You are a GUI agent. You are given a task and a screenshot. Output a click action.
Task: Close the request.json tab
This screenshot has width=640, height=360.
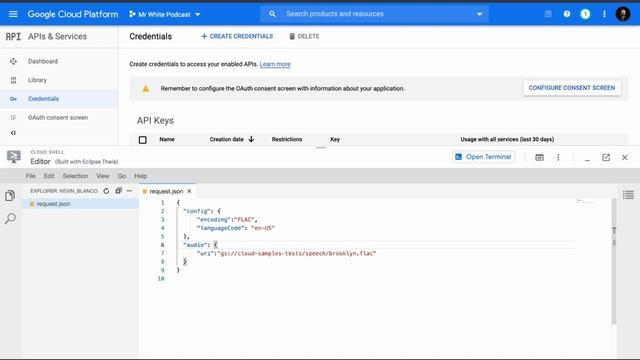pyautogui.click(x=189, y=191)
